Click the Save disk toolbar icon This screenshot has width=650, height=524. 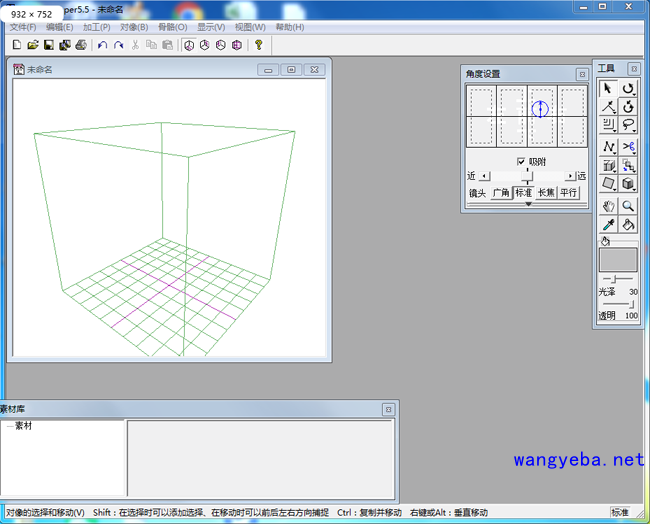point(49,45)
